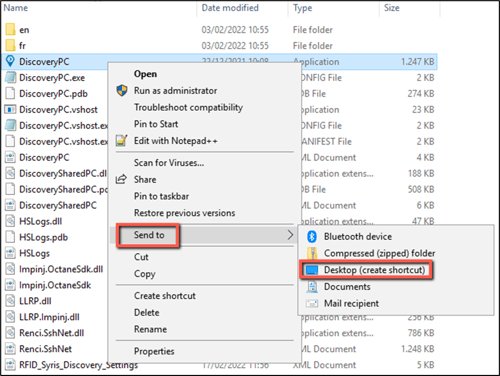Select Pin to taskbar option

click(x=161, y=196)
